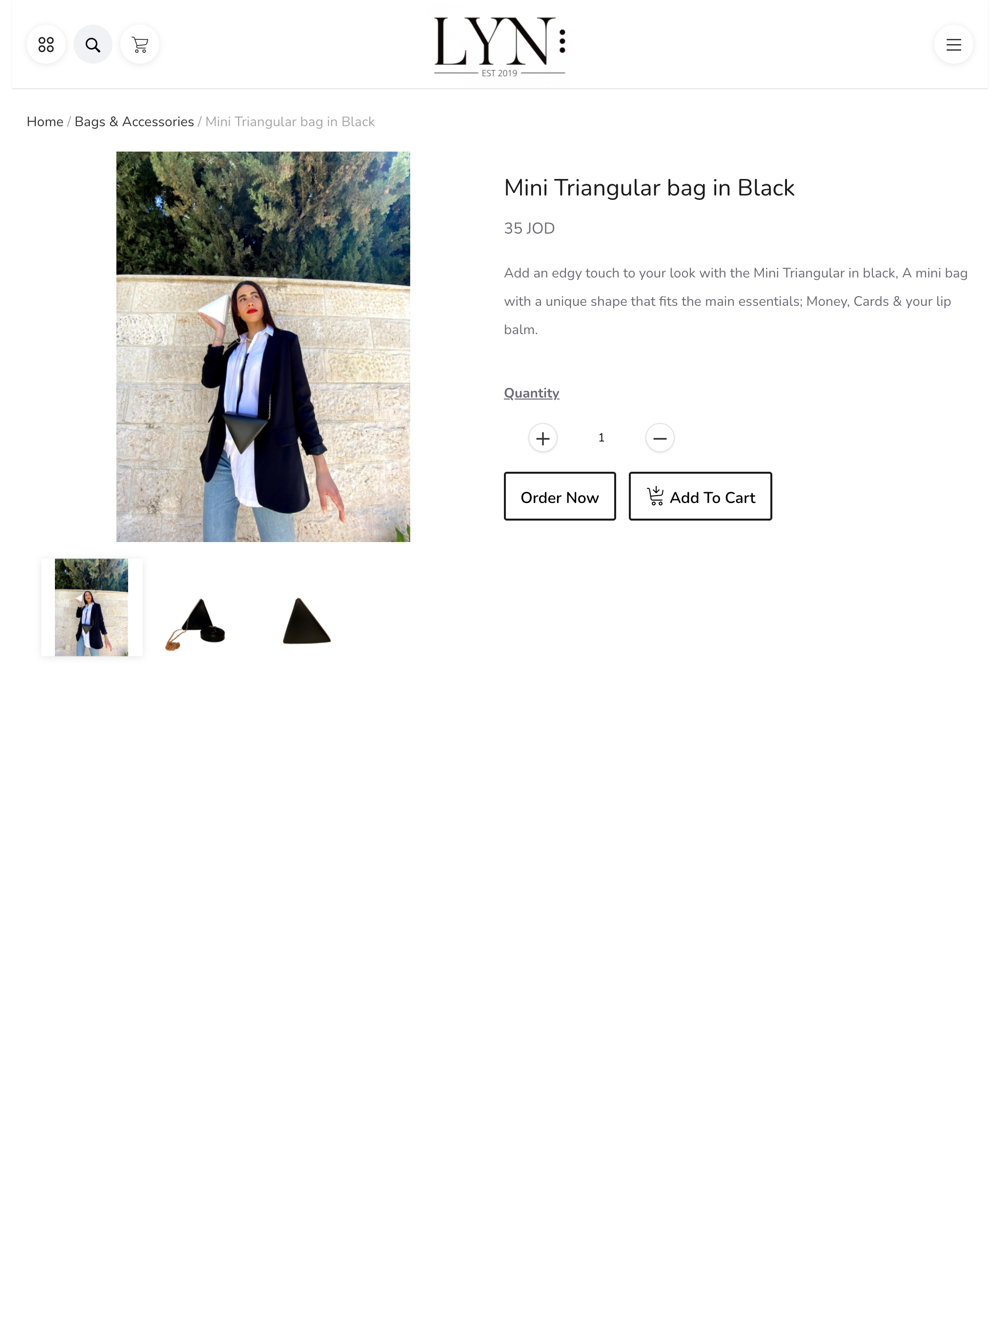Open Bags & Accessories breadcrumb link
The width and height of the screenshot is (1000, 1334).
click(x=134, y=122)
